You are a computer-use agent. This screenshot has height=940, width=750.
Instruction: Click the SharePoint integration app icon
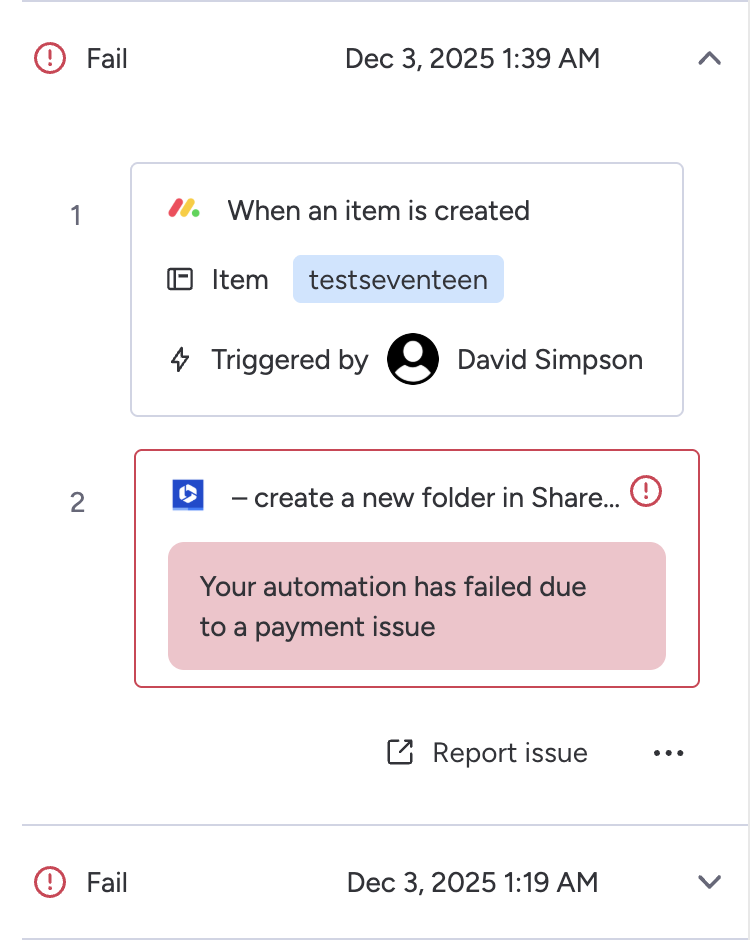[188, 495]
